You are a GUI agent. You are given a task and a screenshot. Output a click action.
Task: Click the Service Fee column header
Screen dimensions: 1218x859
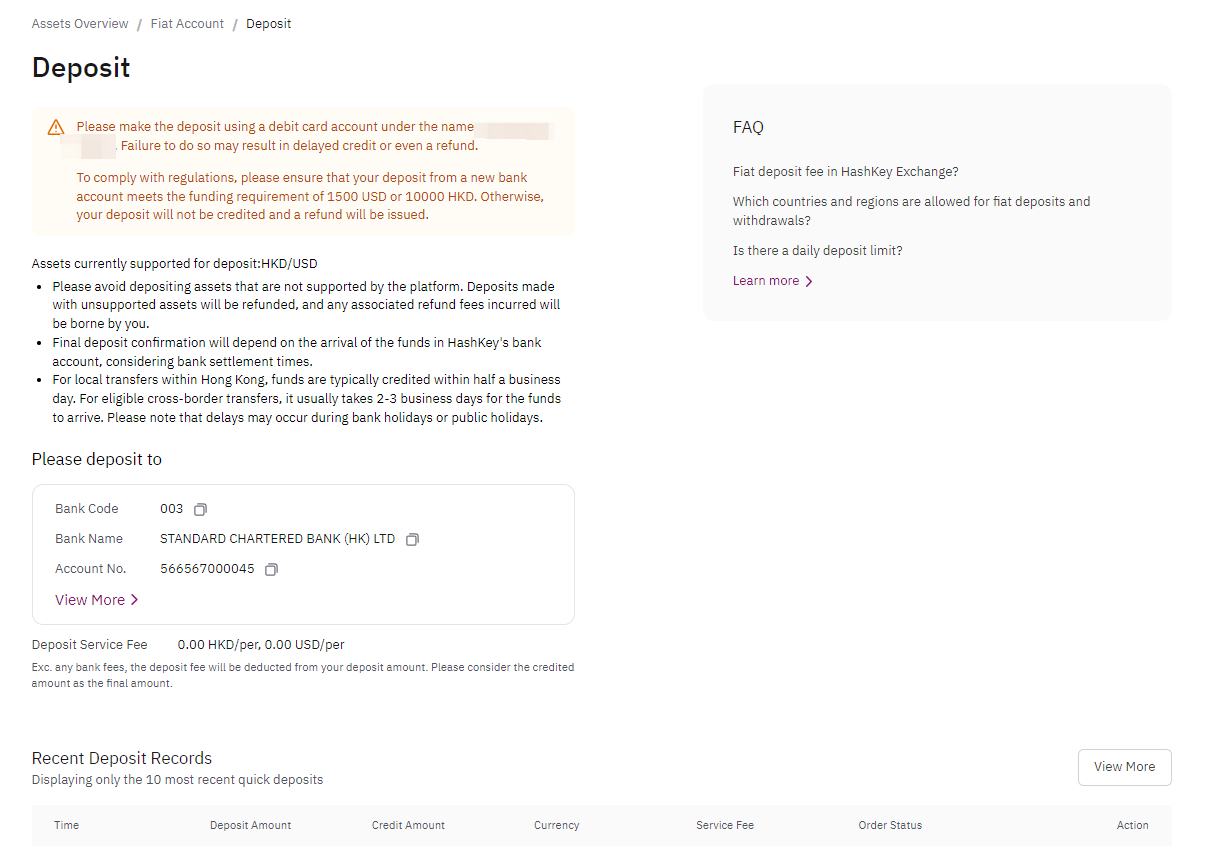tap(725, 826)
